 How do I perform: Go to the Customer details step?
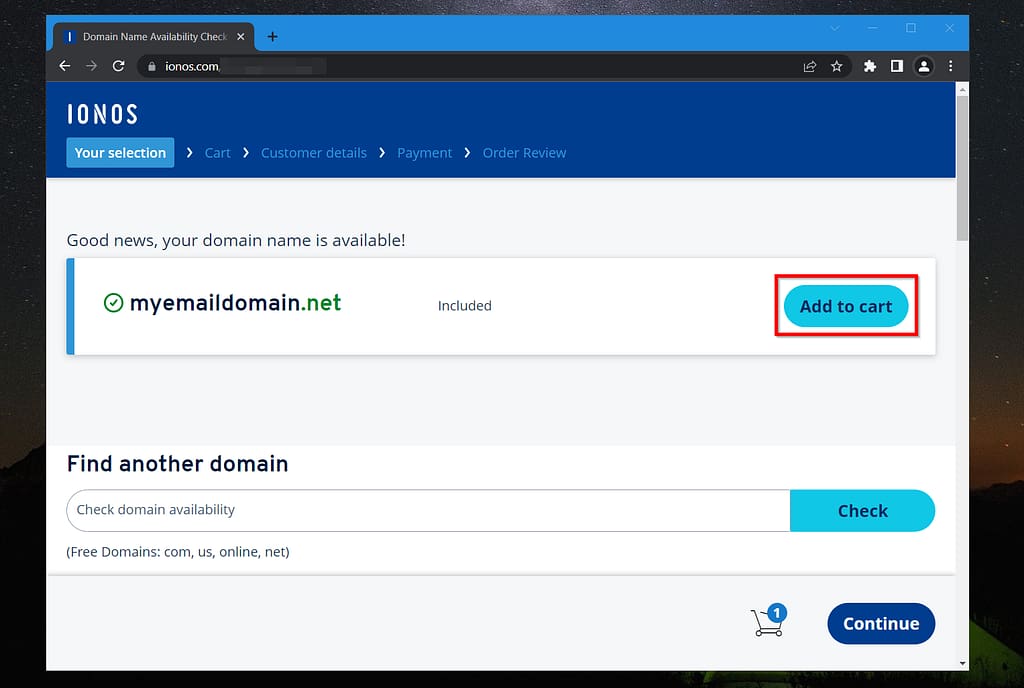(x=313, y=153)
